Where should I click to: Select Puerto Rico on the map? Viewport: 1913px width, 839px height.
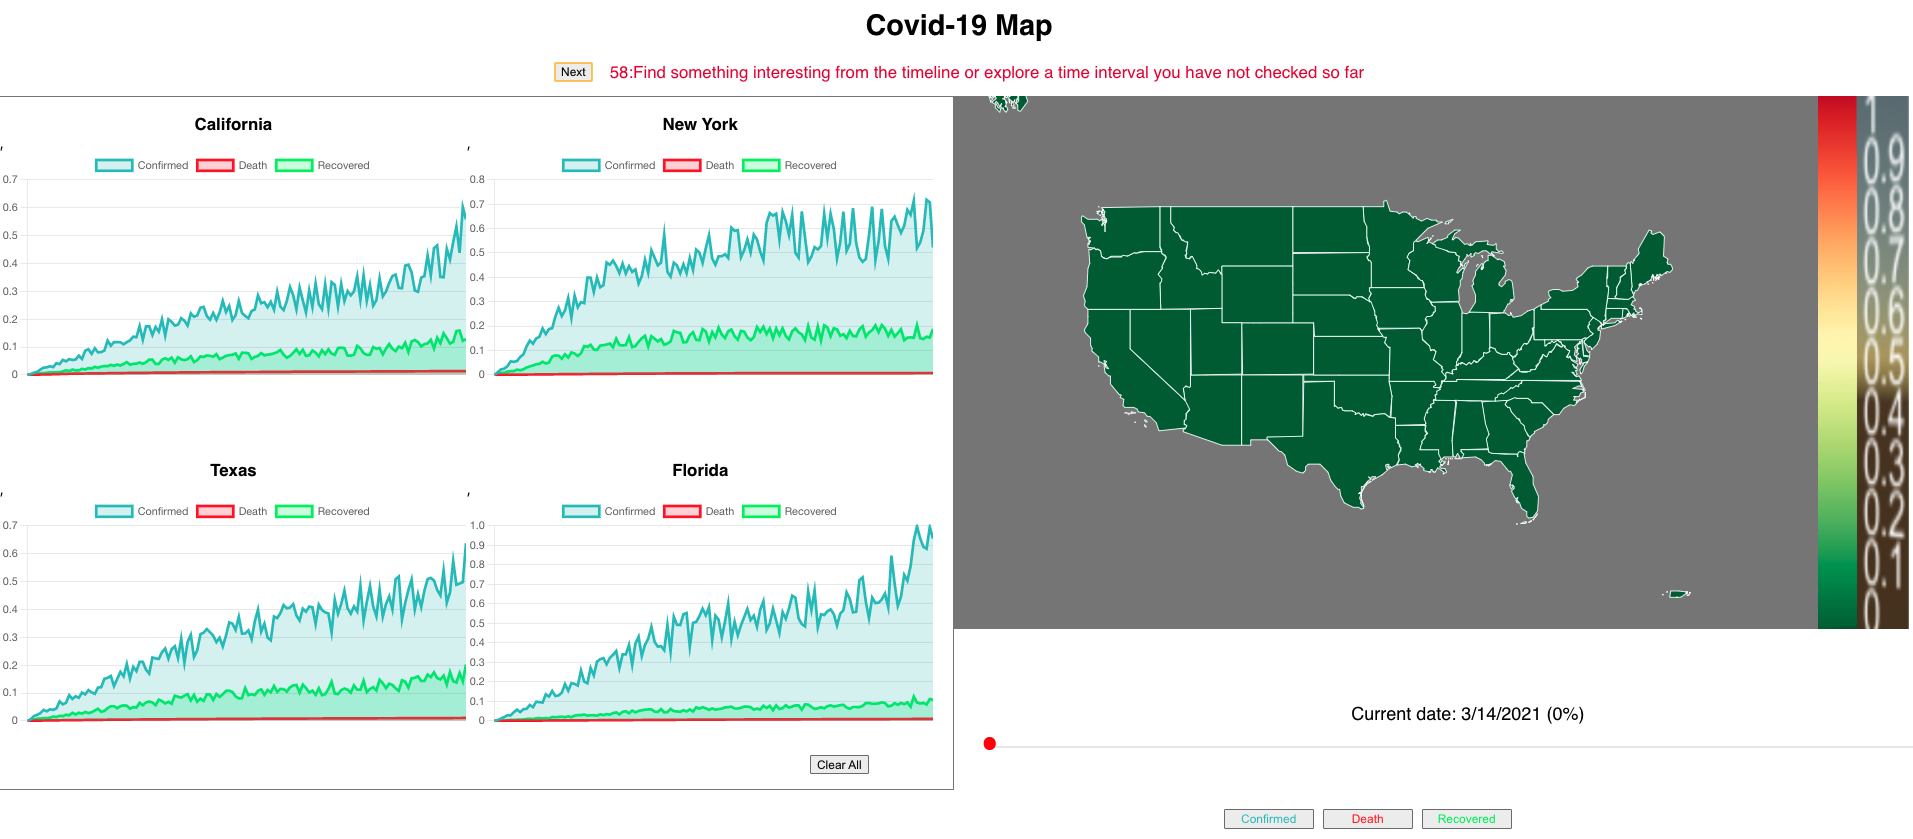[x=1677, y=594]
